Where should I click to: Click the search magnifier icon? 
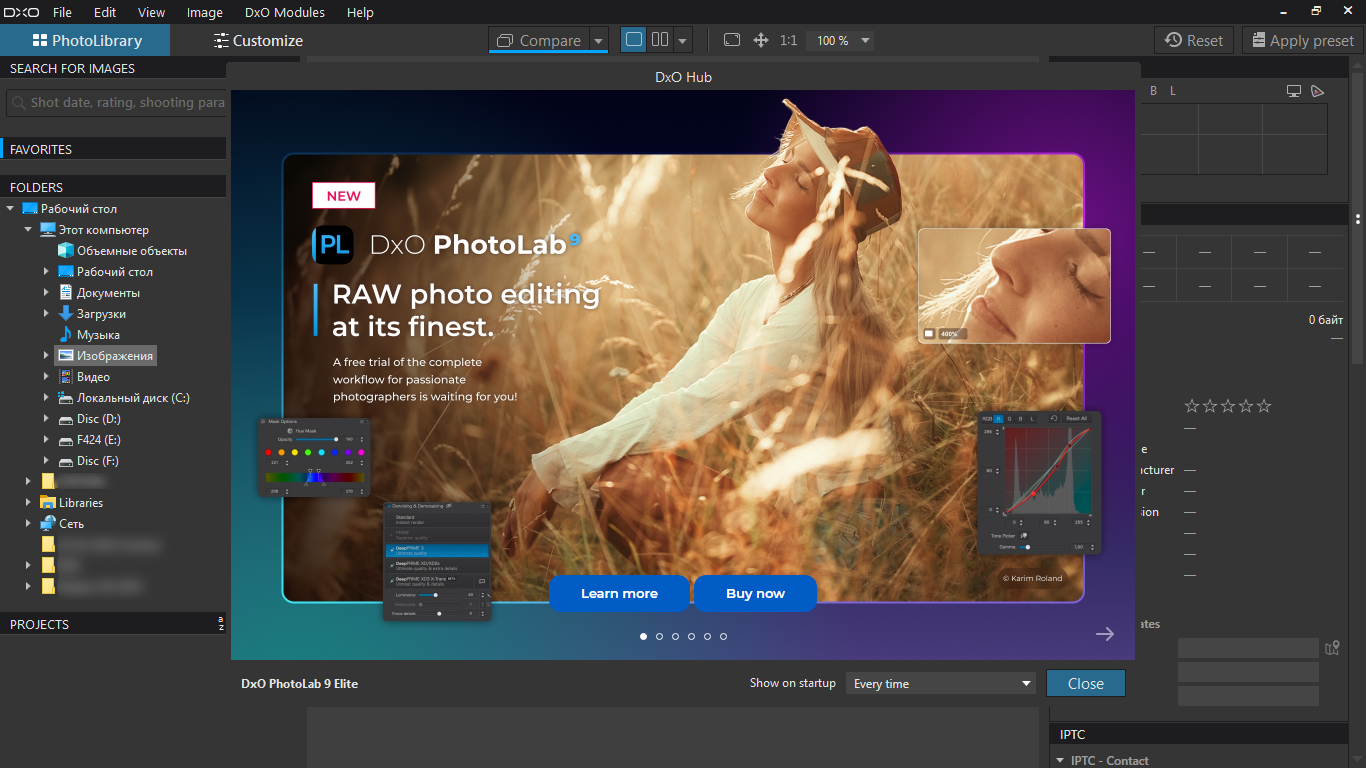(19, 102)
